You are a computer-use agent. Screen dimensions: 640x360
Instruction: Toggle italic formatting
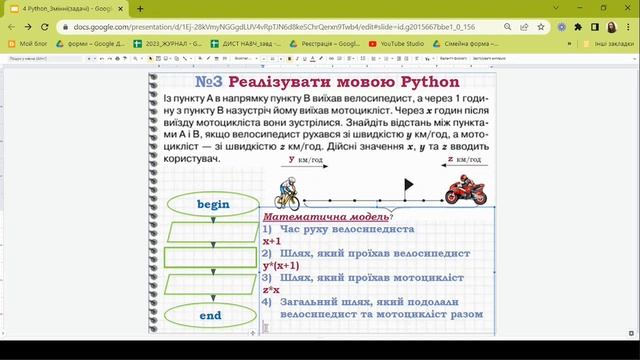coord(297,59)
